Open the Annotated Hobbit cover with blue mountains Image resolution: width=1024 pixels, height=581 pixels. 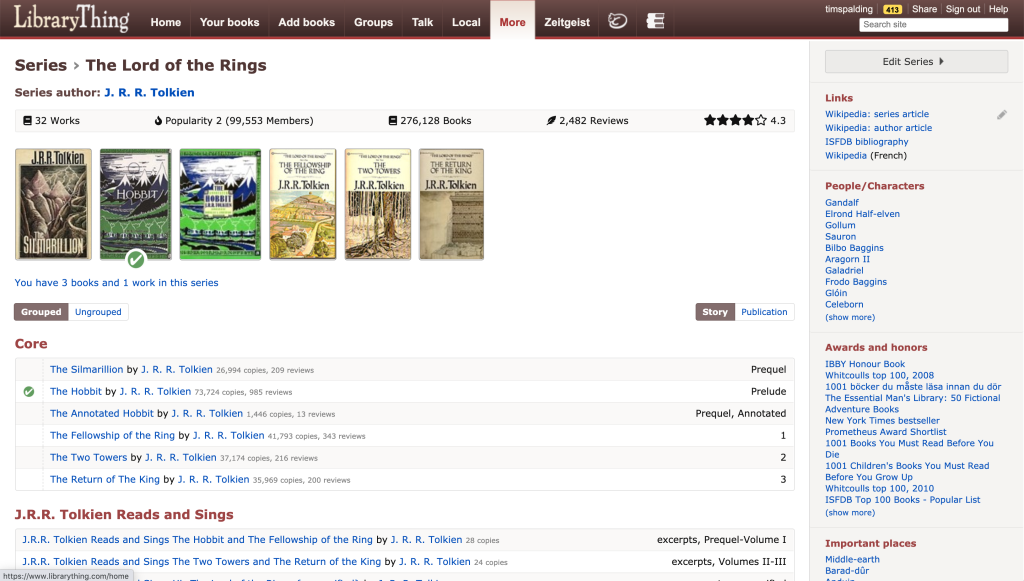(220, 204)
